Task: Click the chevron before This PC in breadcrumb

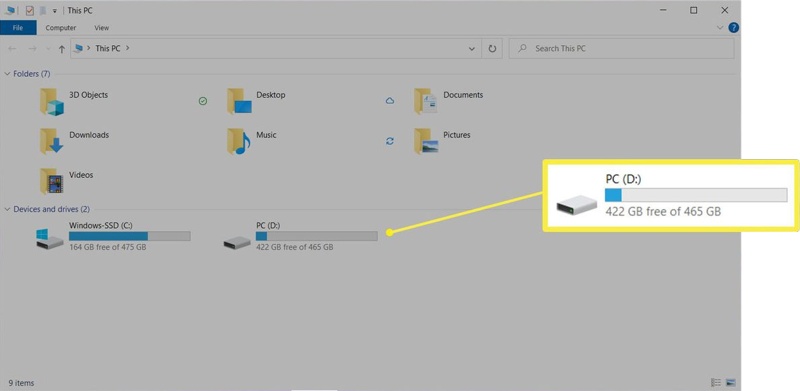Action: tap(89, 48)
